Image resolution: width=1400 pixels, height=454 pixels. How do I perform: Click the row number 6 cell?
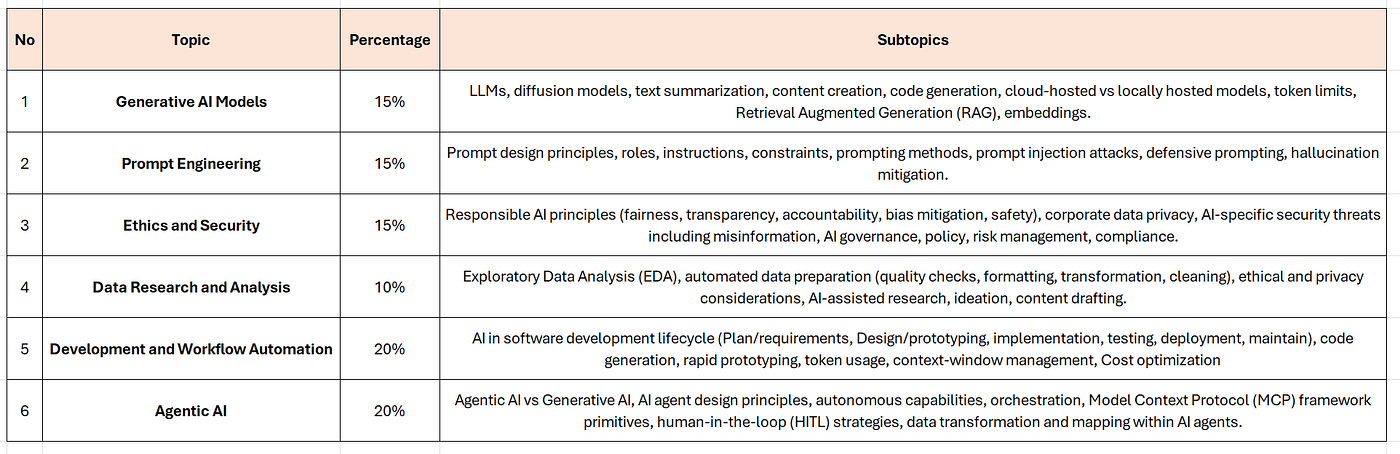coord(25,411)
